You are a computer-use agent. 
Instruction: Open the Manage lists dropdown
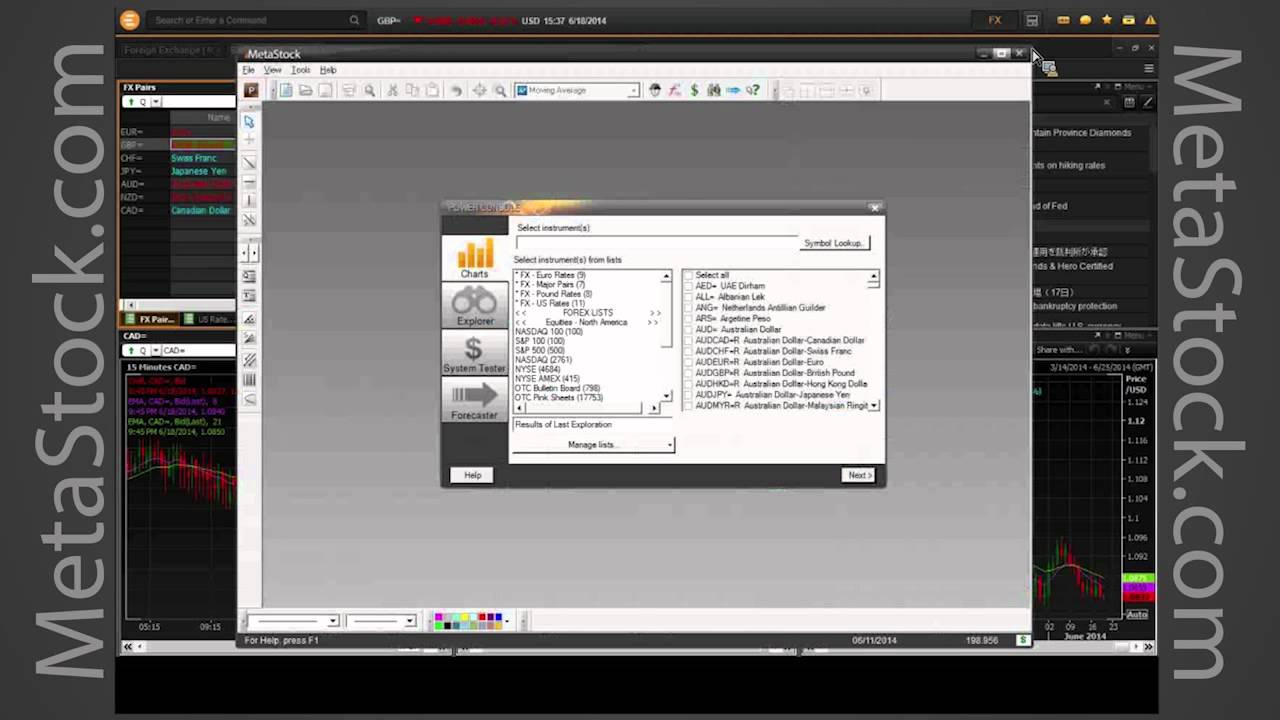593,445
